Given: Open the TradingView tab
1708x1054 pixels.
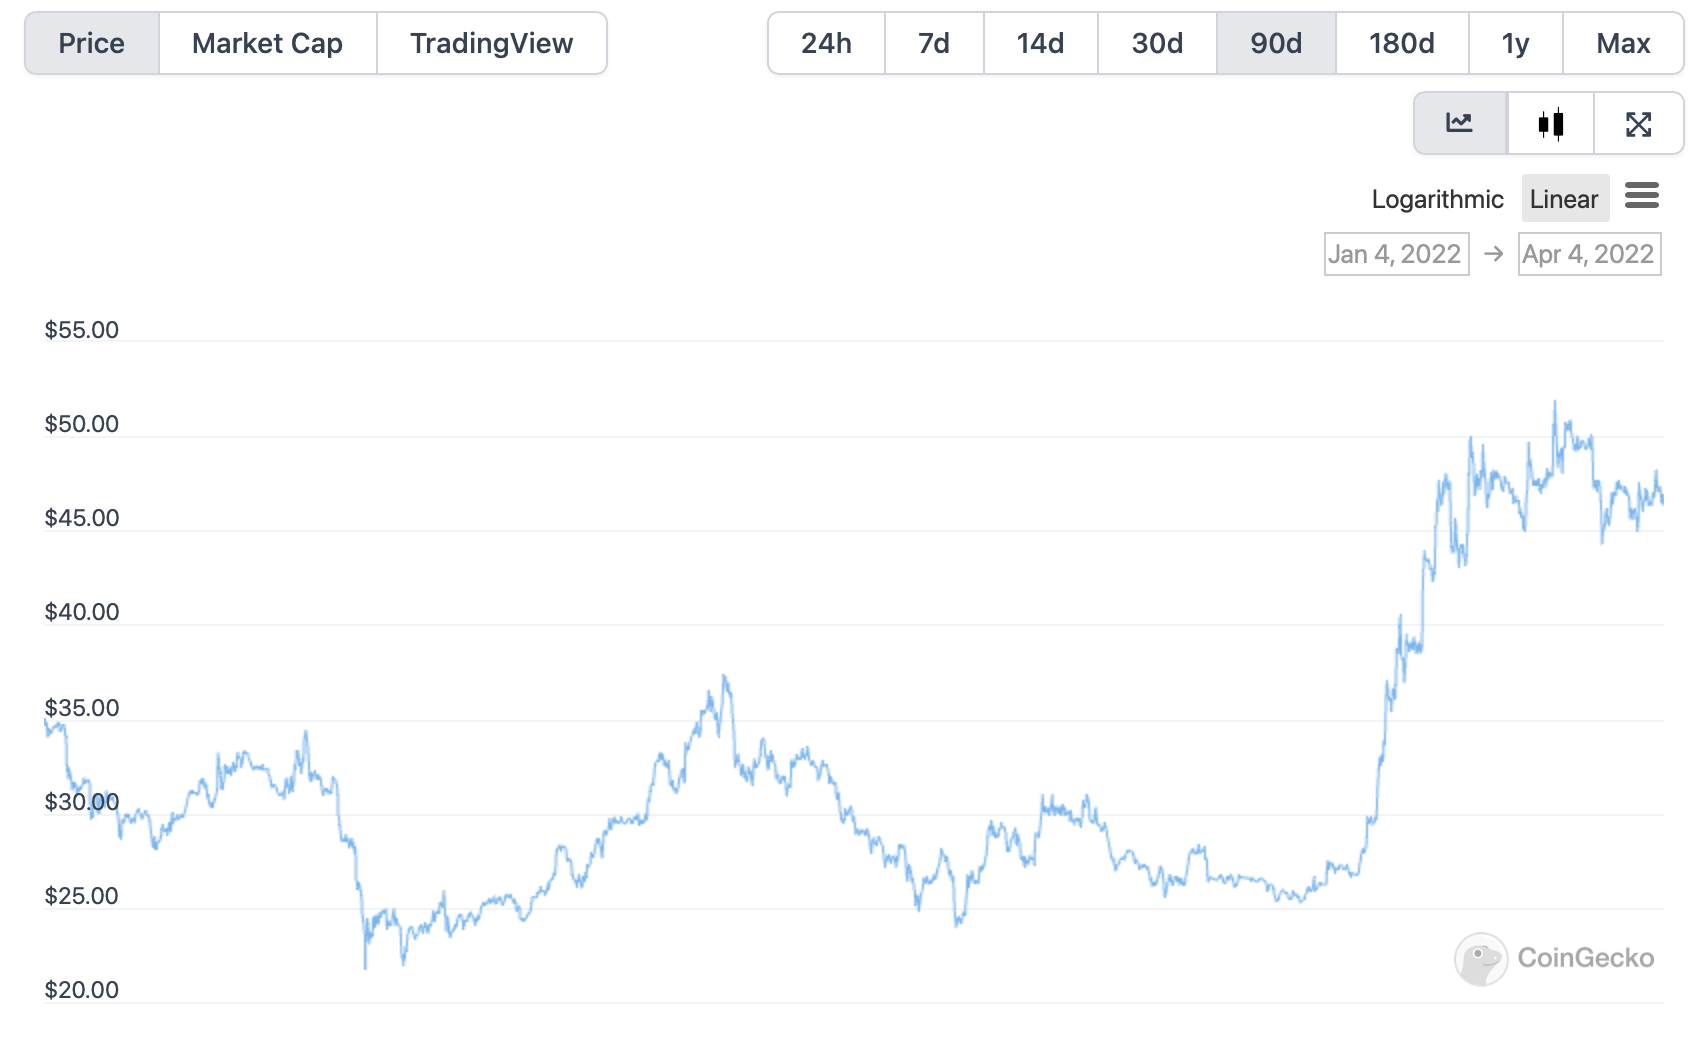Looking at the screenshot, I should (x=491, y=43).
